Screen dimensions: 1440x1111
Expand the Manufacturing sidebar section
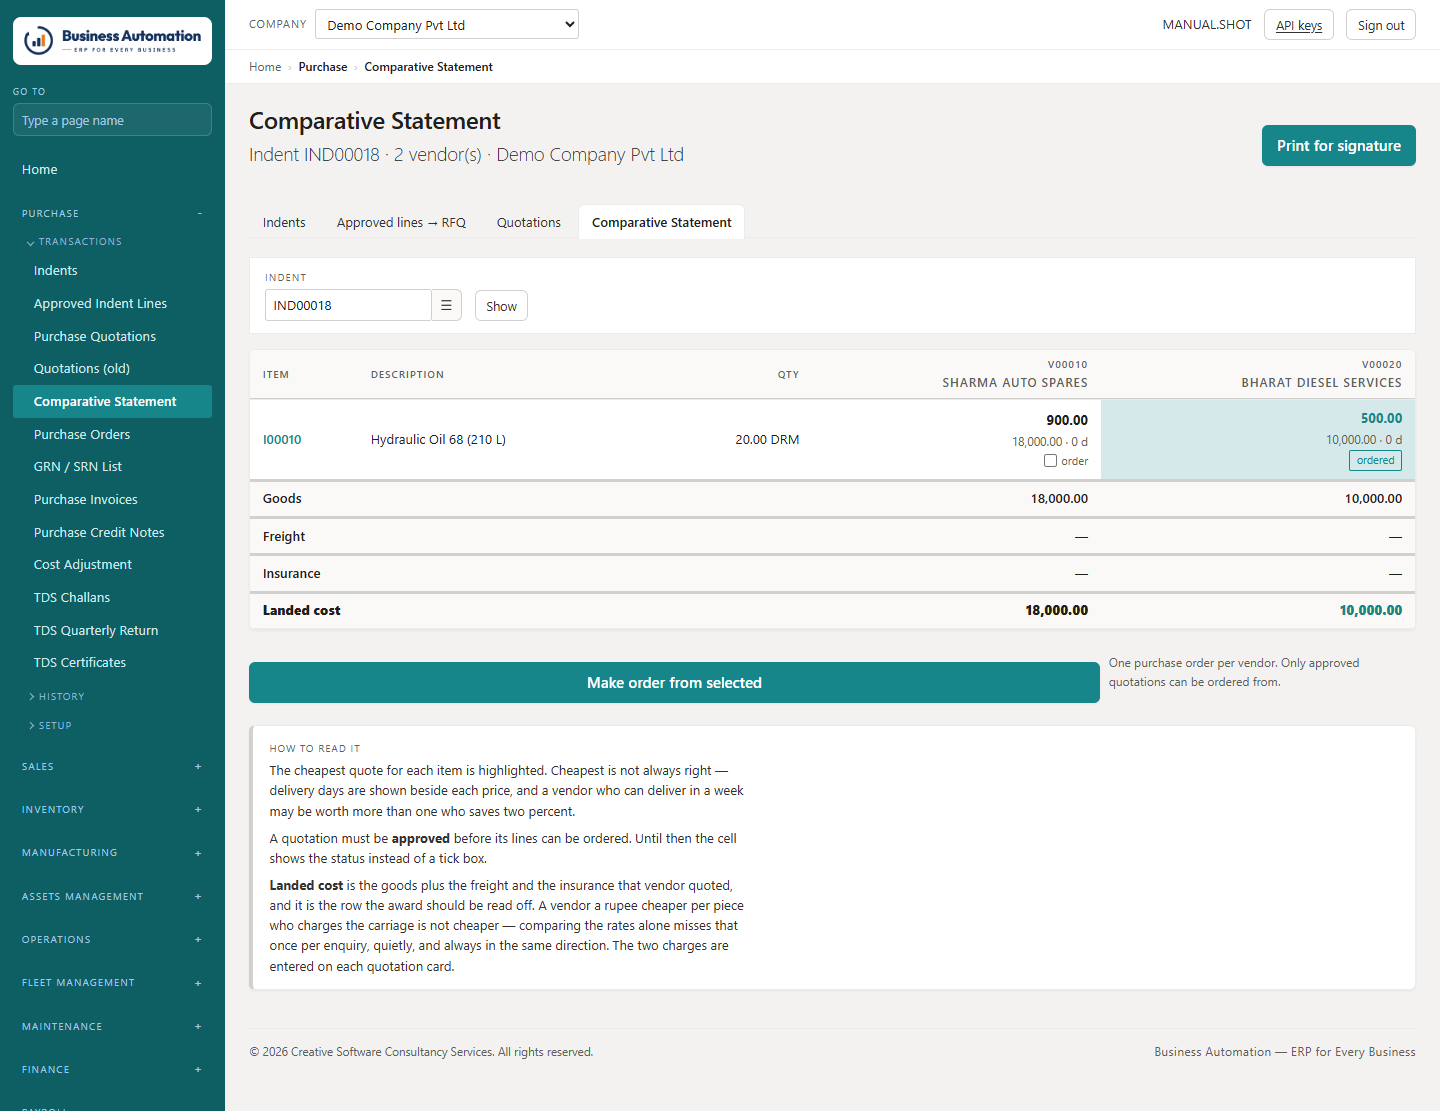[x=112, y=853]
